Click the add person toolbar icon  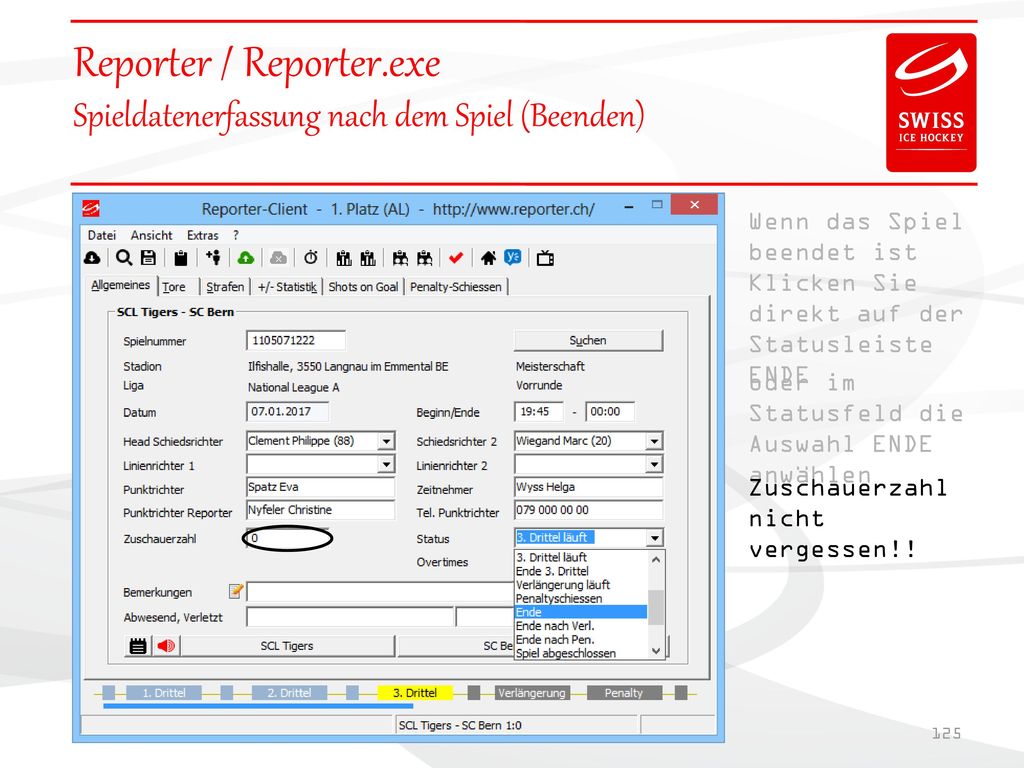(213, 258)
